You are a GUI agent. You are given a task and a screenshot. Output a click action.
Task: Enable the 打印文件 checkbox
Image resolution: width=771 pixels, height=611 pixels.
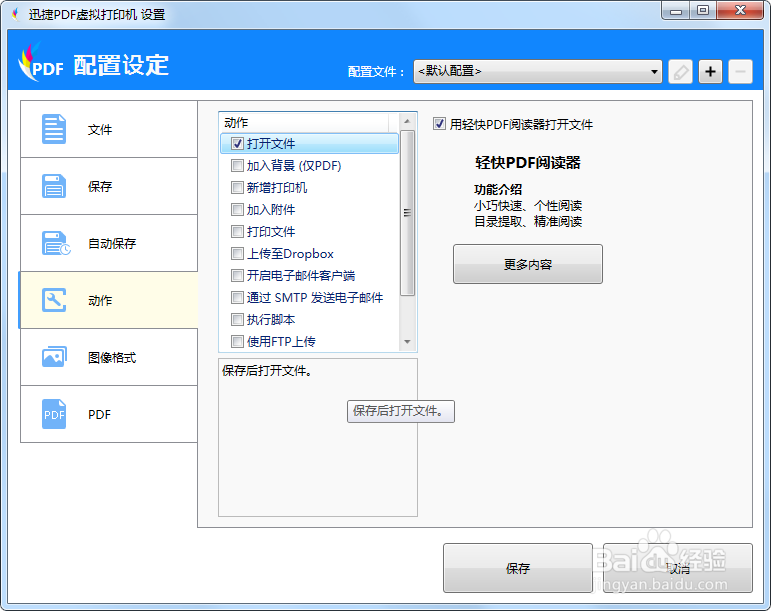tap(237, 232)
